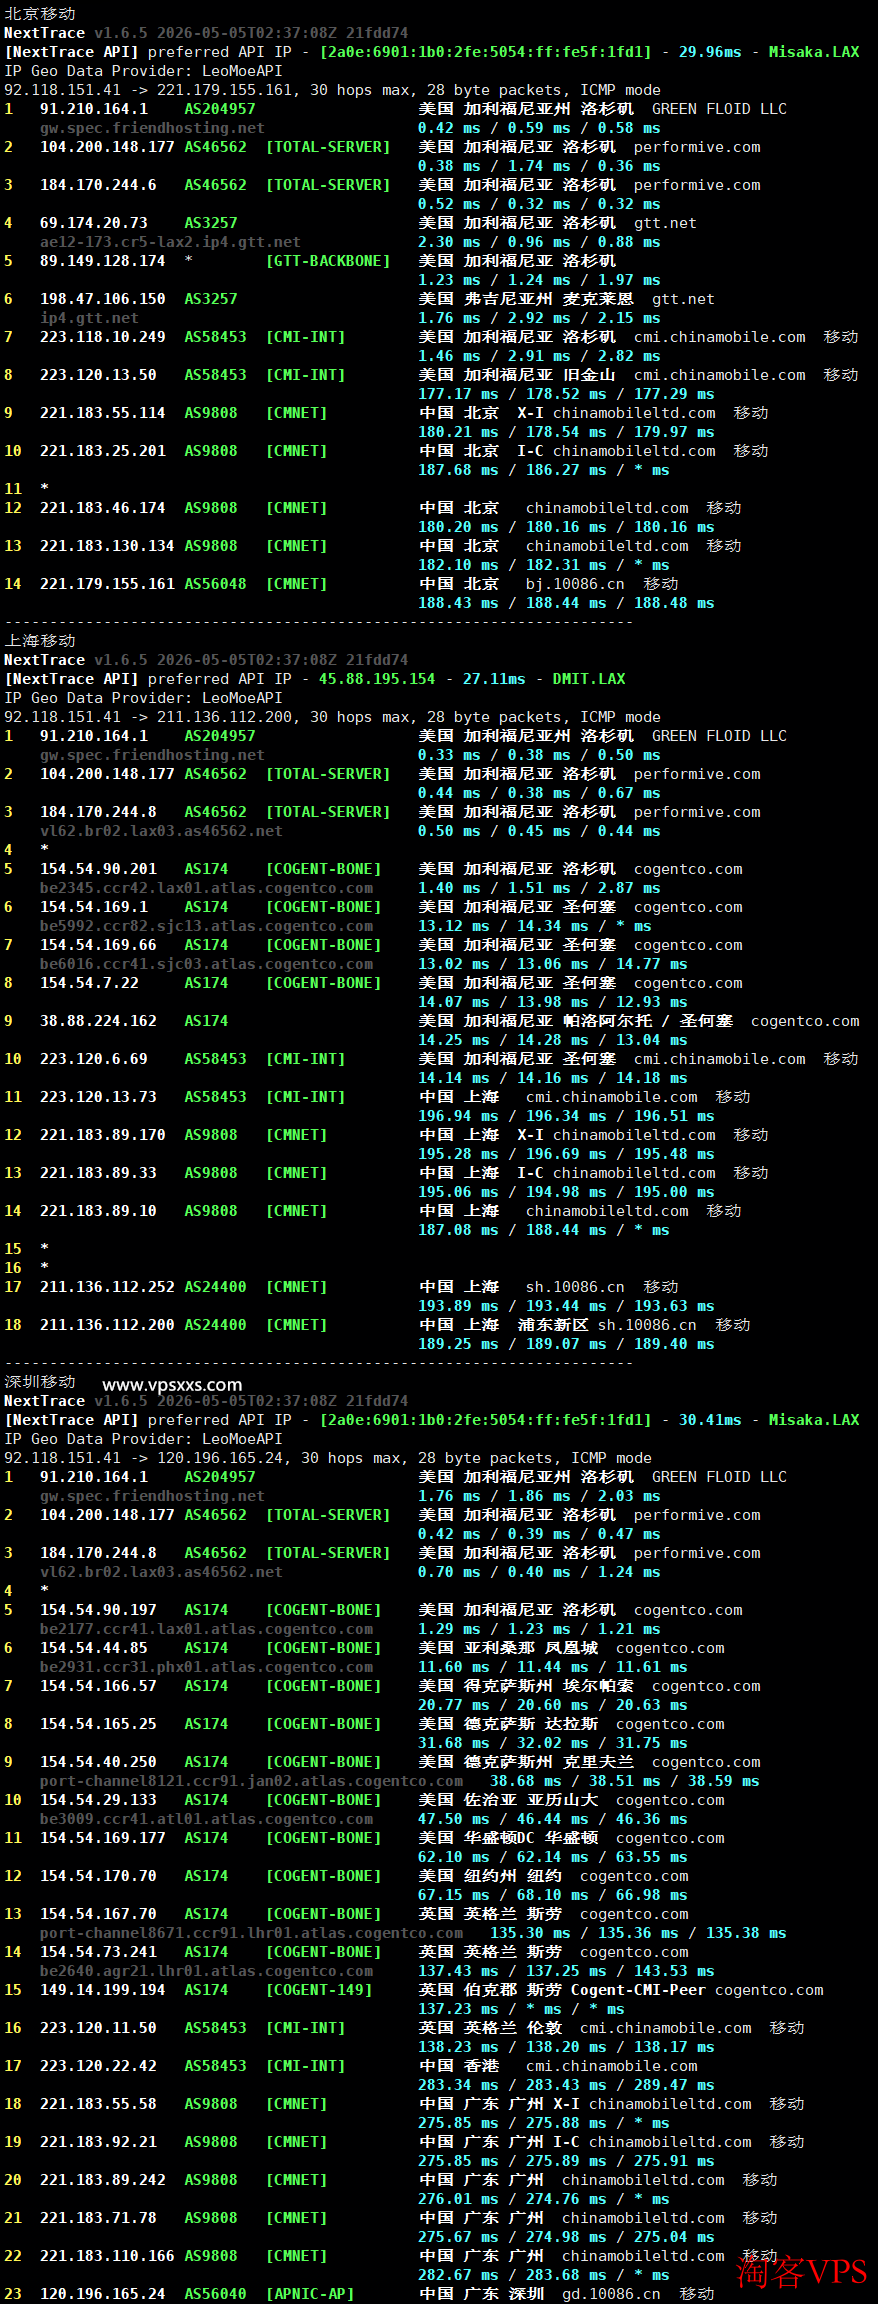Click IP 223.120.22.42
The height and width of the screenshot is (2304, 878).
pos(98,2066)
